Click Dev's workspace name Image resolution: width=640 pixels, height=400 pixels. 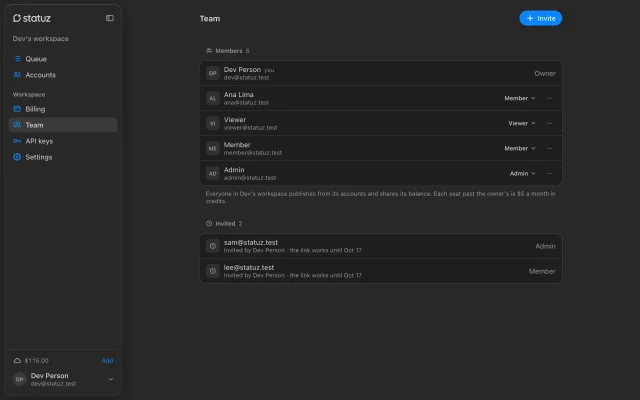tap(41, 39)
